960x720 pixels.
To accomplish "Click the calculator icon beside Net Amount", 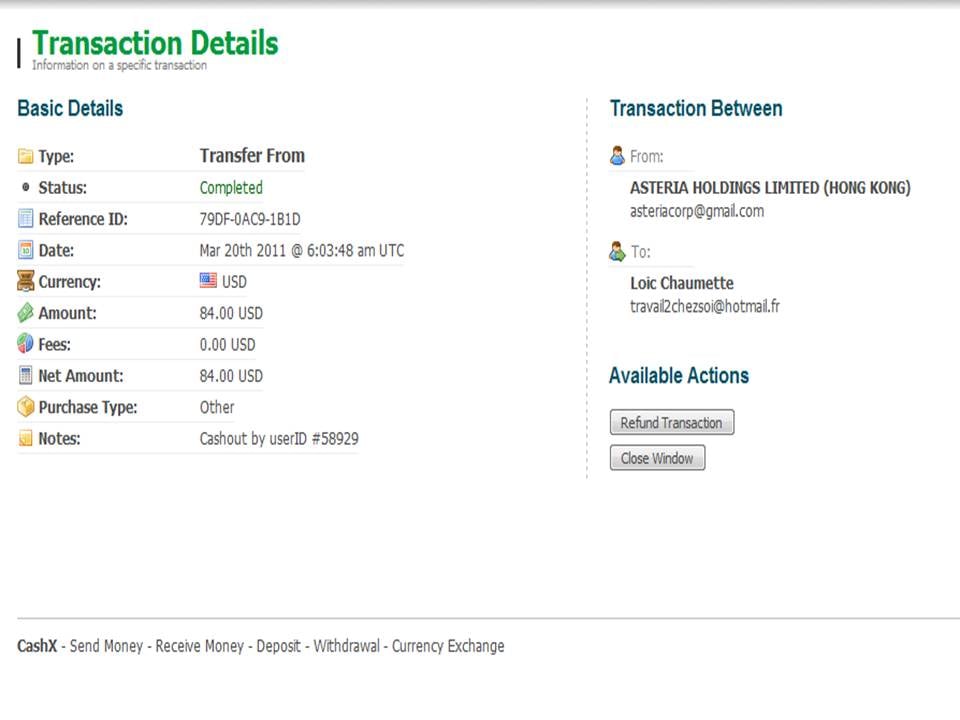I will pos(25,375).
